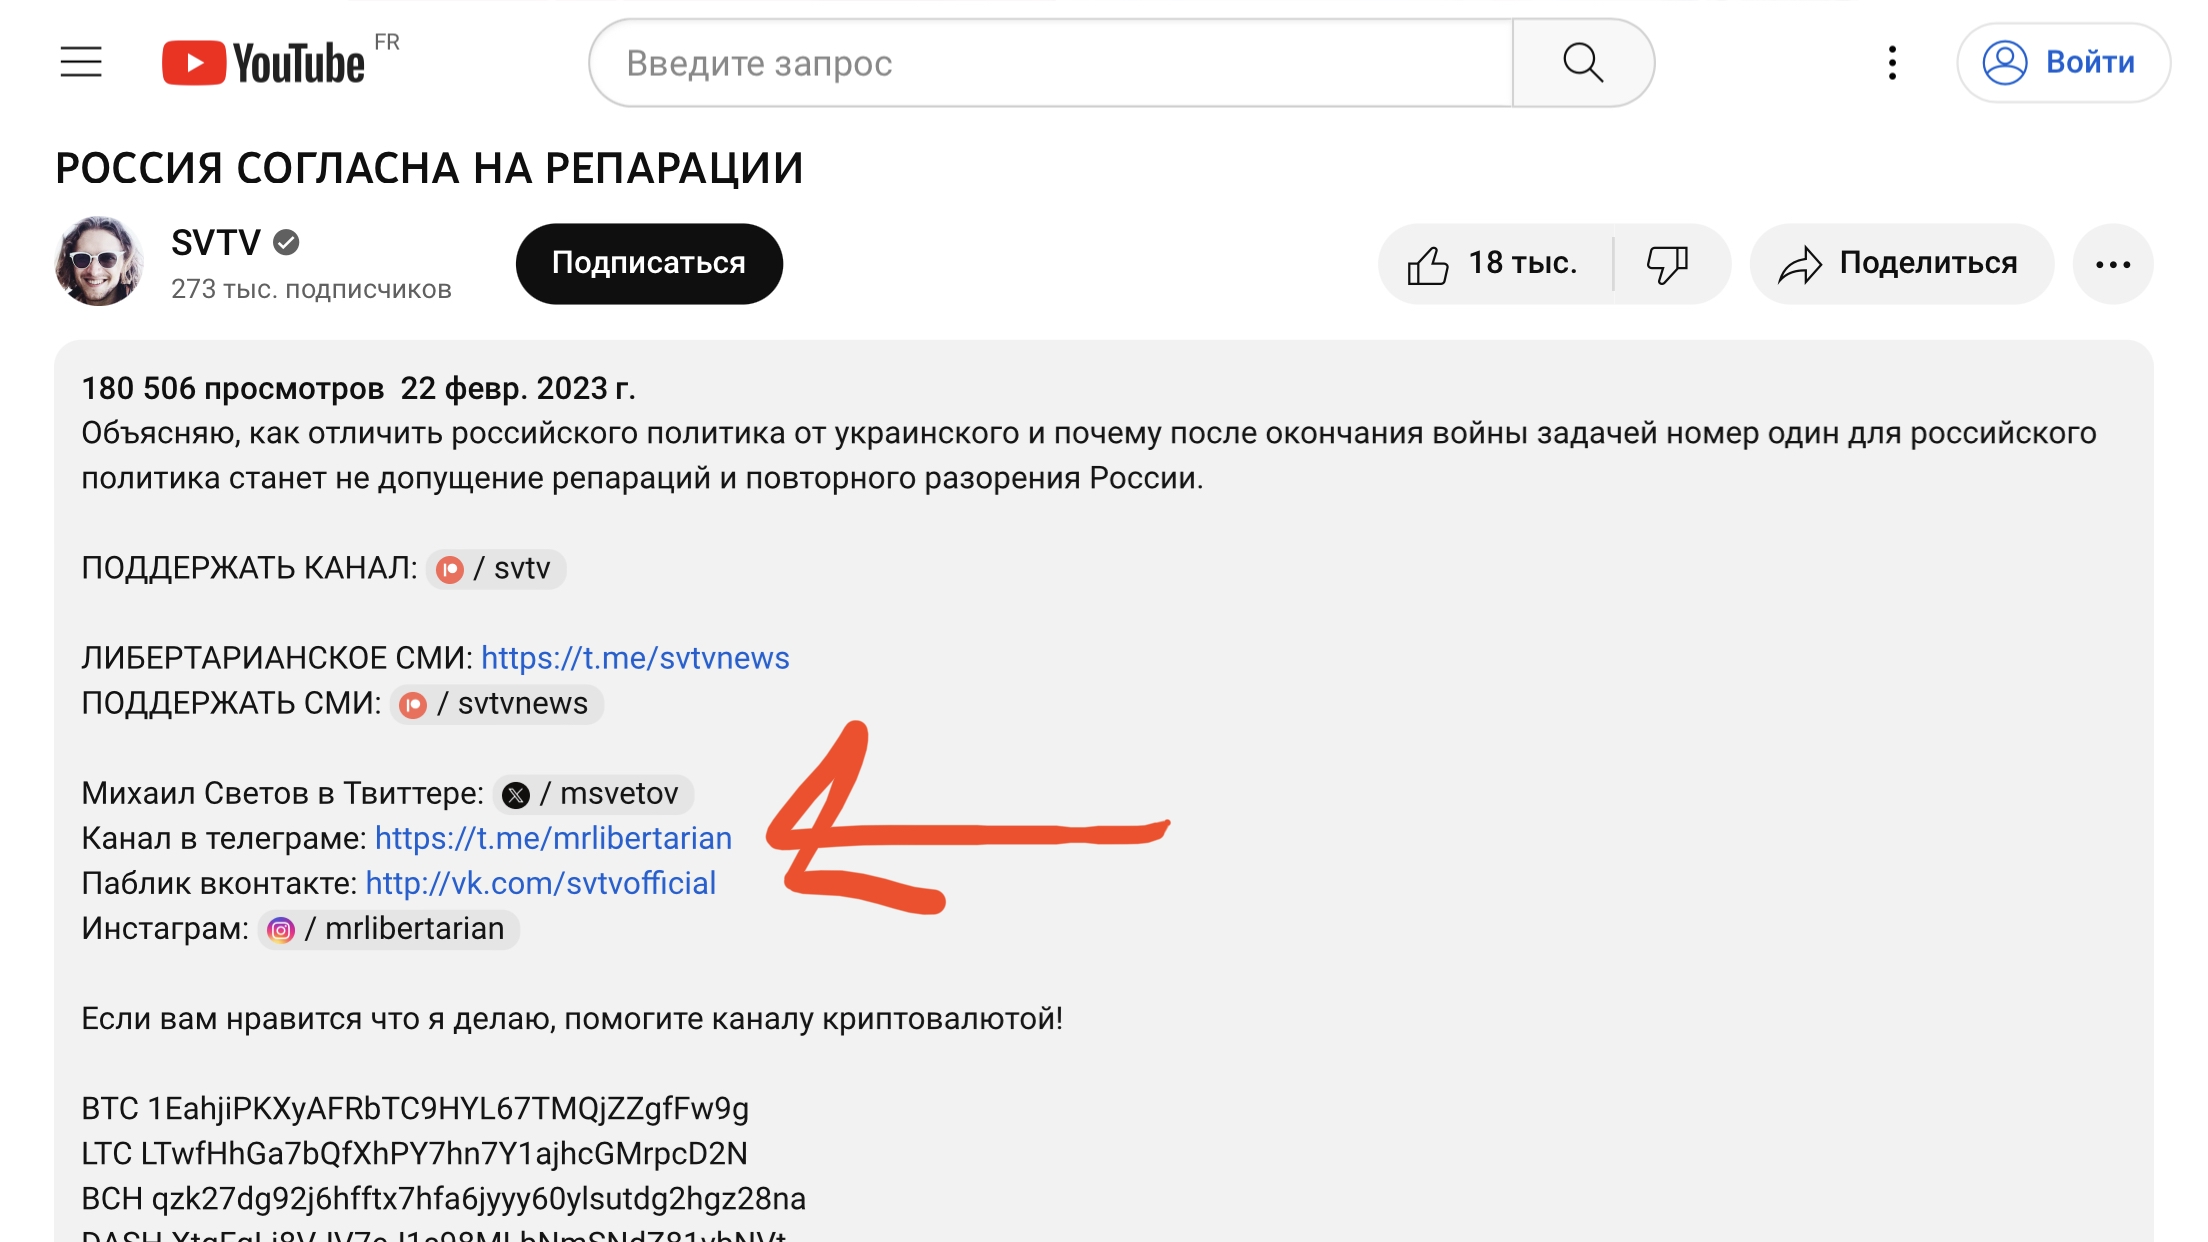Image resolution: width=2208 pixels, height=1242 pixels.
Task: Click the SVTV channel name
Action: (215, 242)
